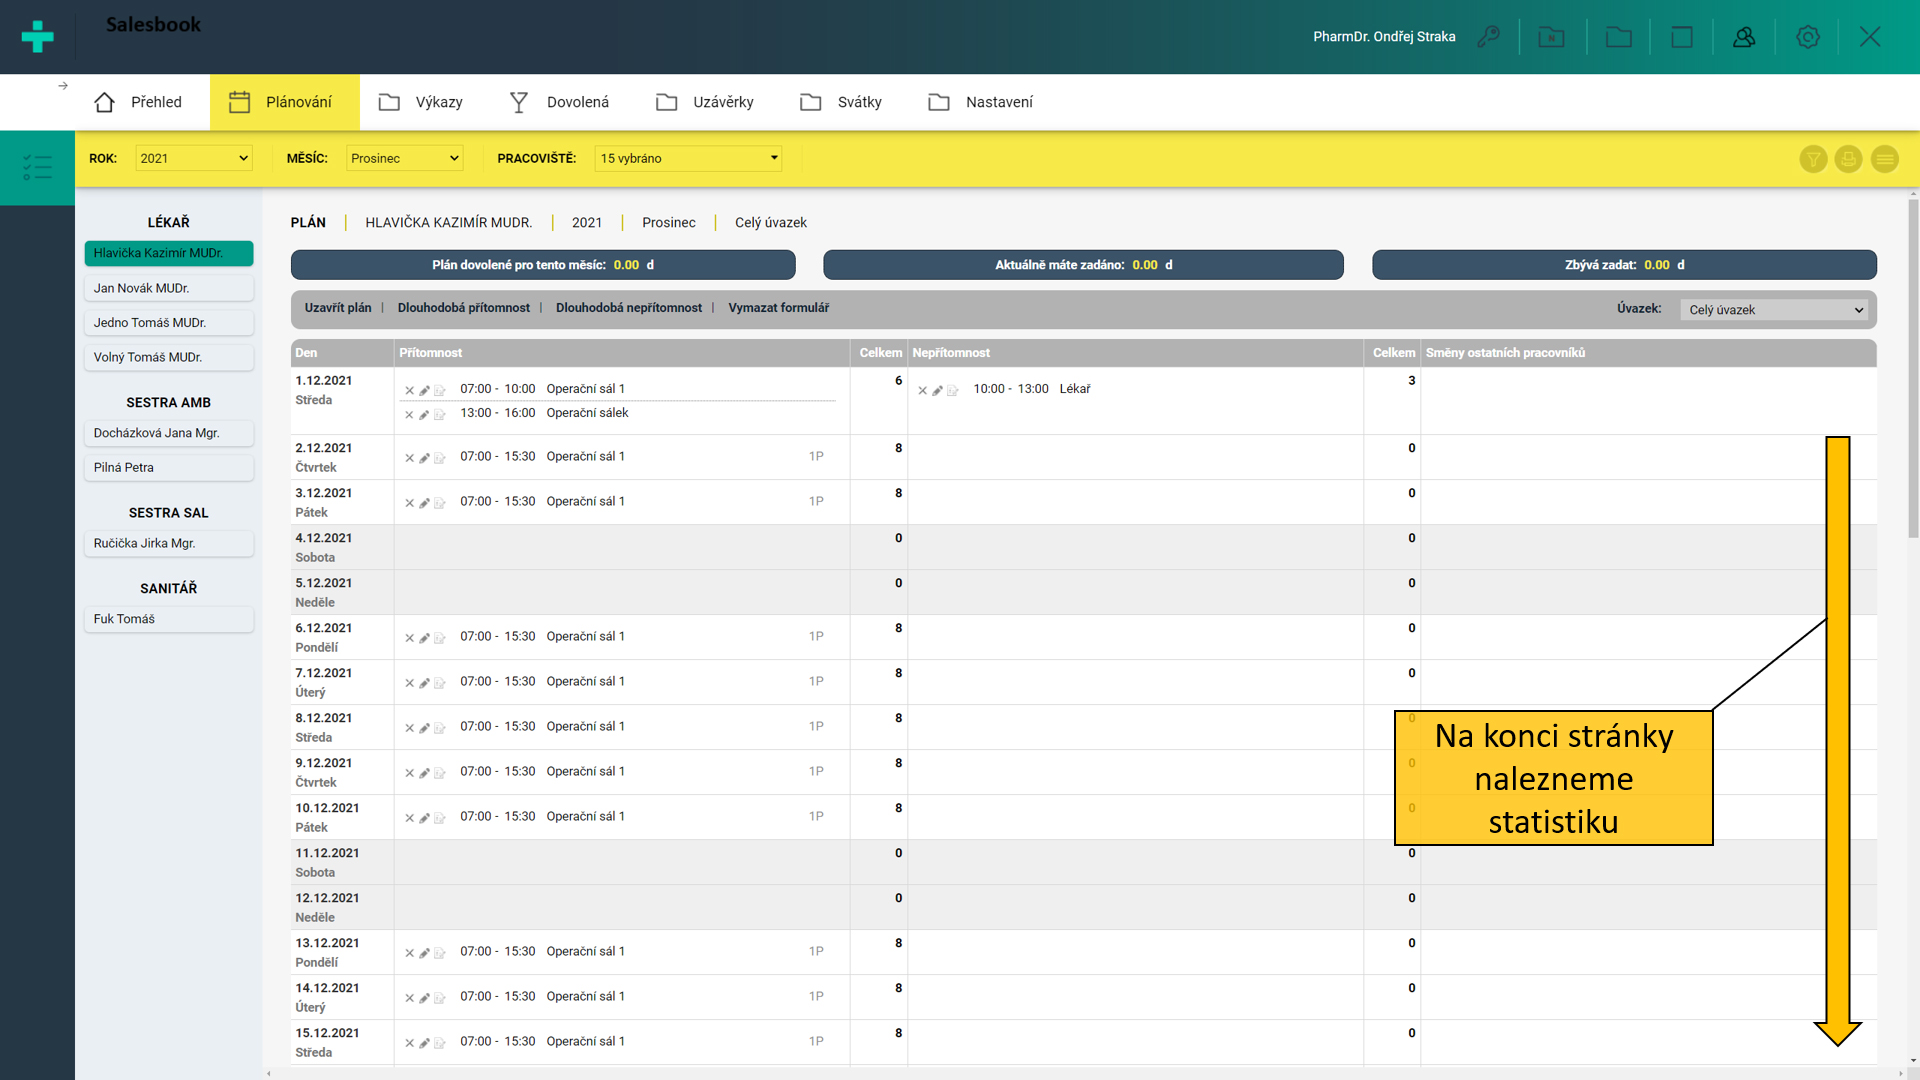The height and width of the screenshot is (1080, 1920).
Task: Open the users icon in header
Action: 1744,37
